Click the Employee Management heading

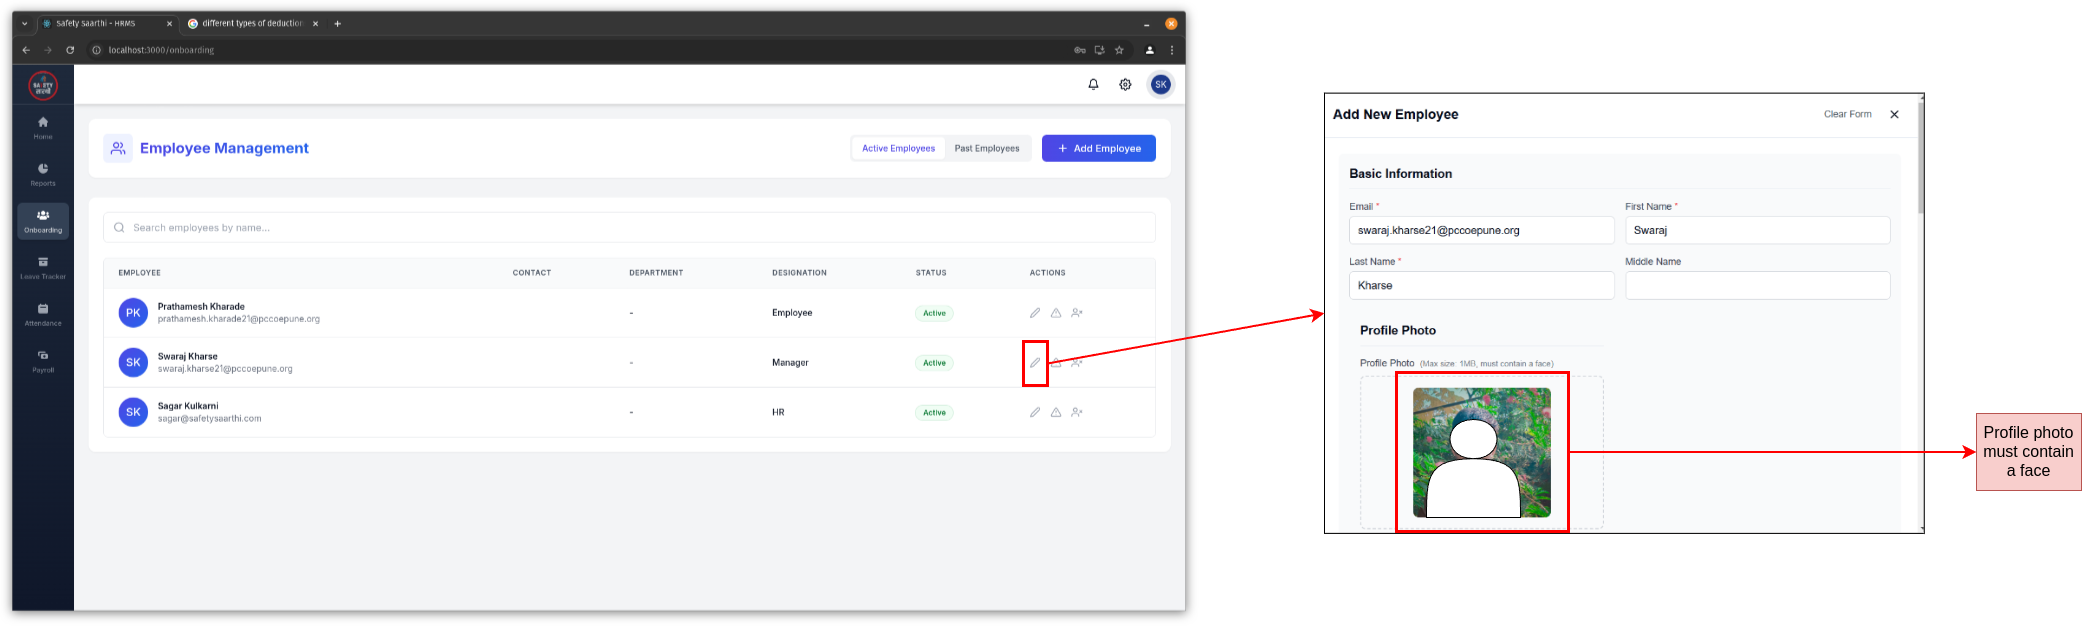[224, 148]
